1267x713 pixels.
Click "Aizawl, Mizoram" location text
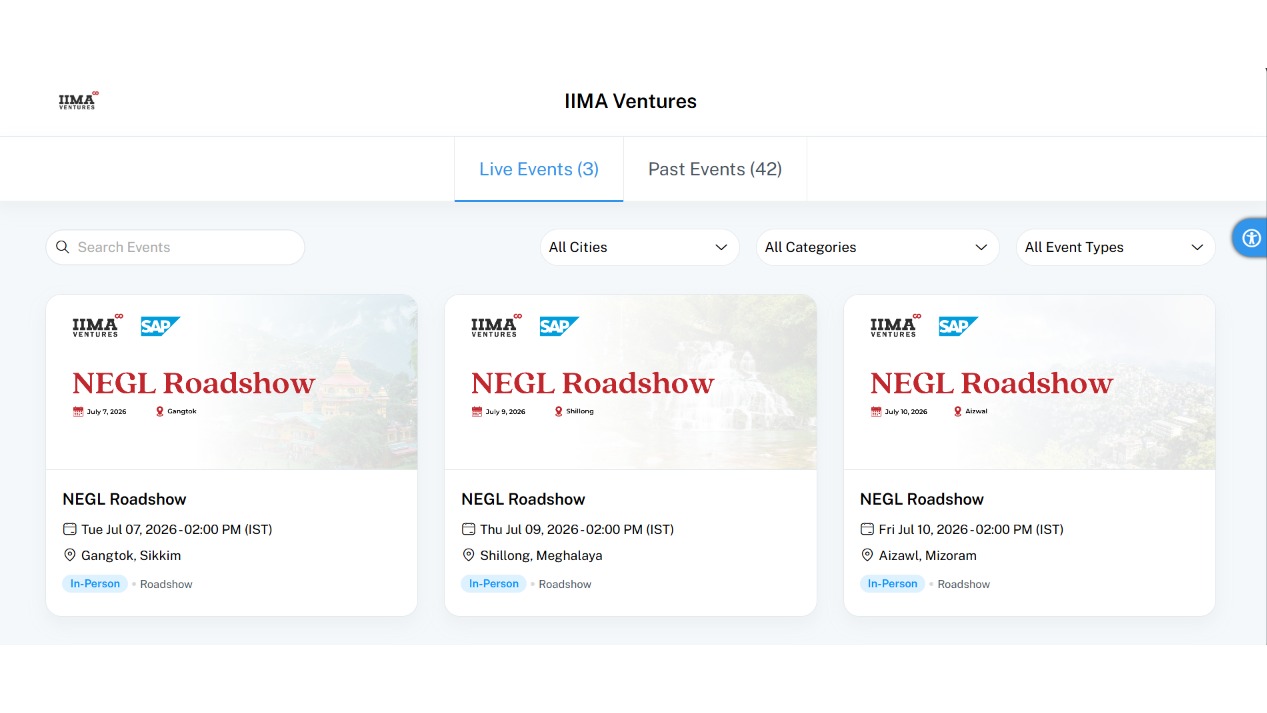click(928, 555)
